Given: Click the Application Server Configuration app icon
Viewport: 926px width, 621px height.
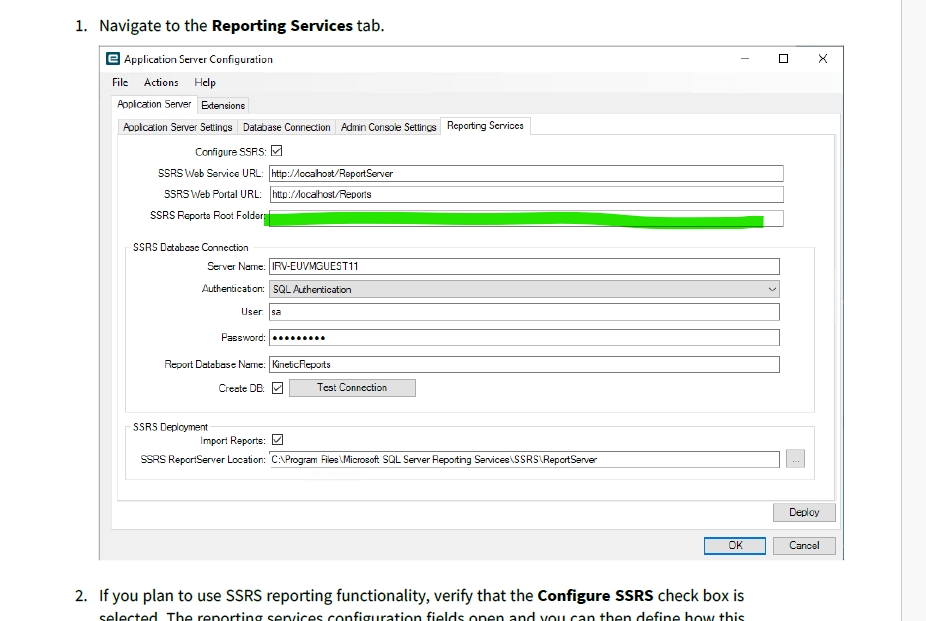Looking at the screenshot, I should tap(113, 58).
